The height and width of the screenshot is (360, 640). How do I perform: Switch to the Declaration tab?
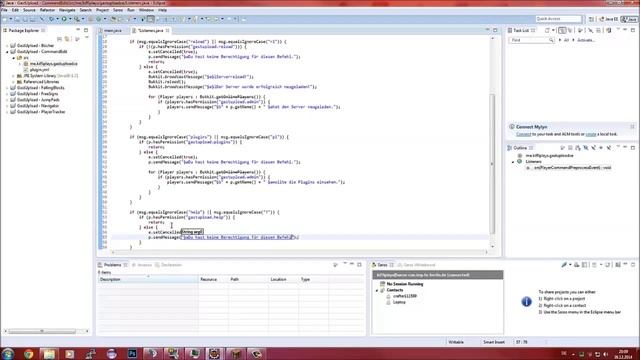tap(168, 265)
